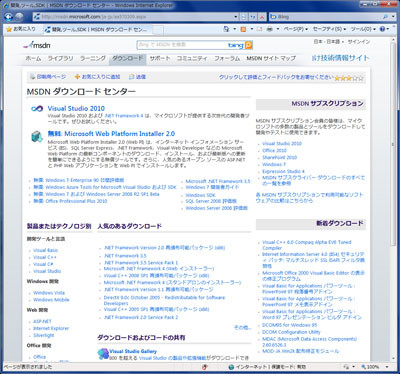Open the Office 2010 subscription link
This screenshot has width=400, height=374.
(275, 151)
